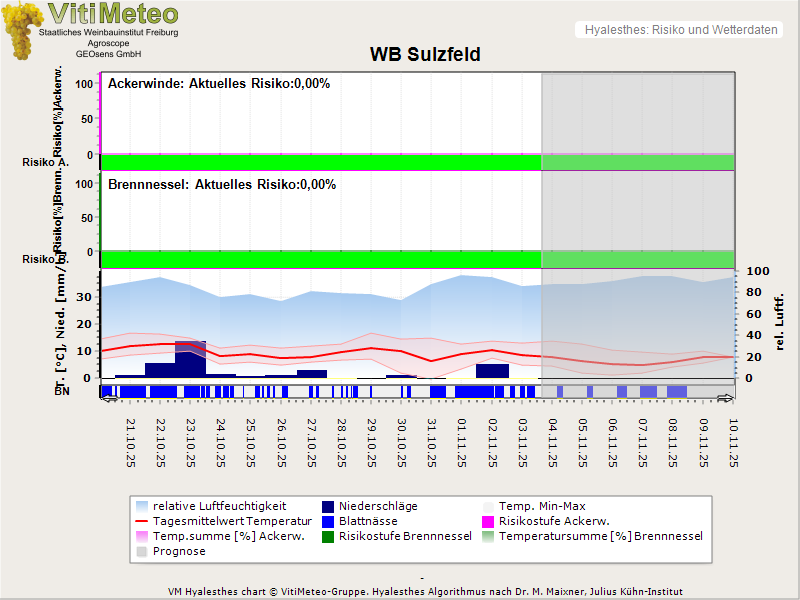Select the 23.10.25 date on axis

192,442
